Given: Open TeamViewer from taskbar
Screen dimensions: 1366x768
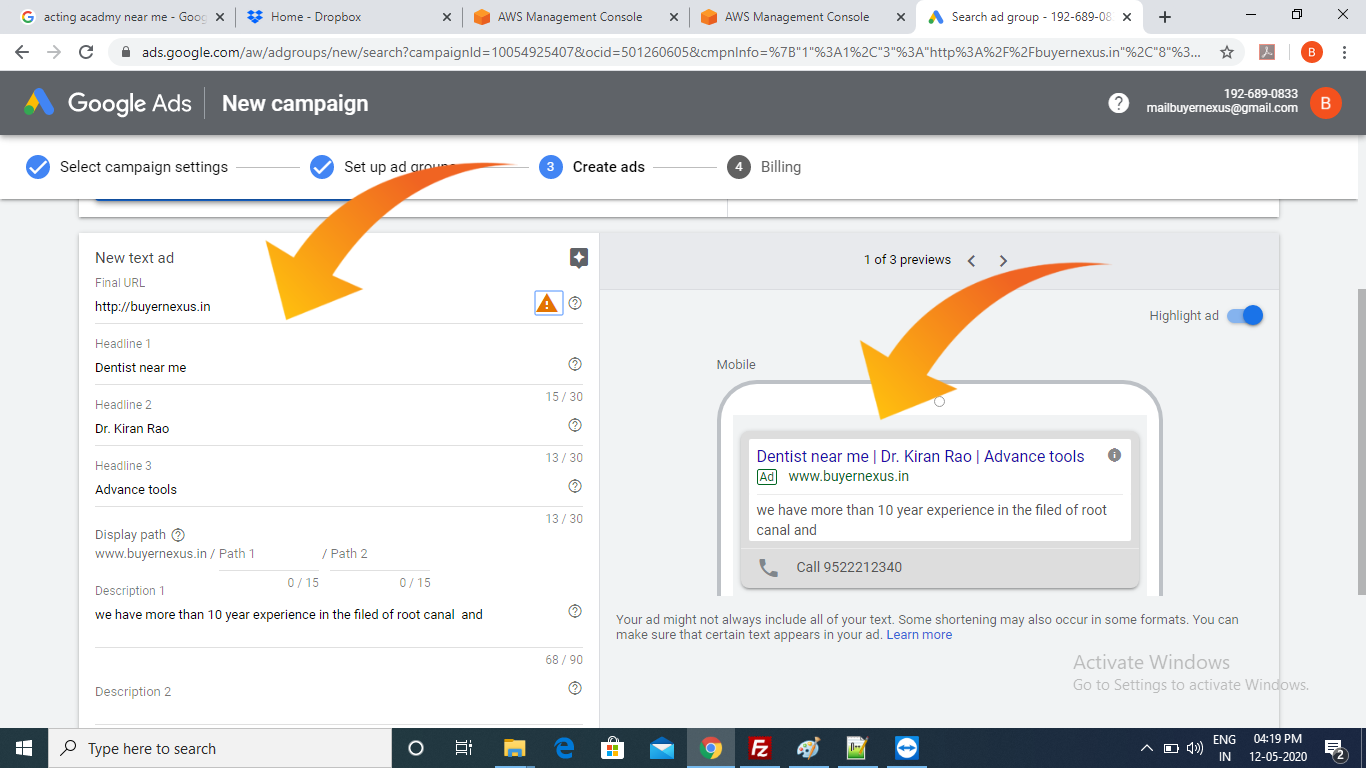Looking at the screenshot, I should [x=906, y=748].
